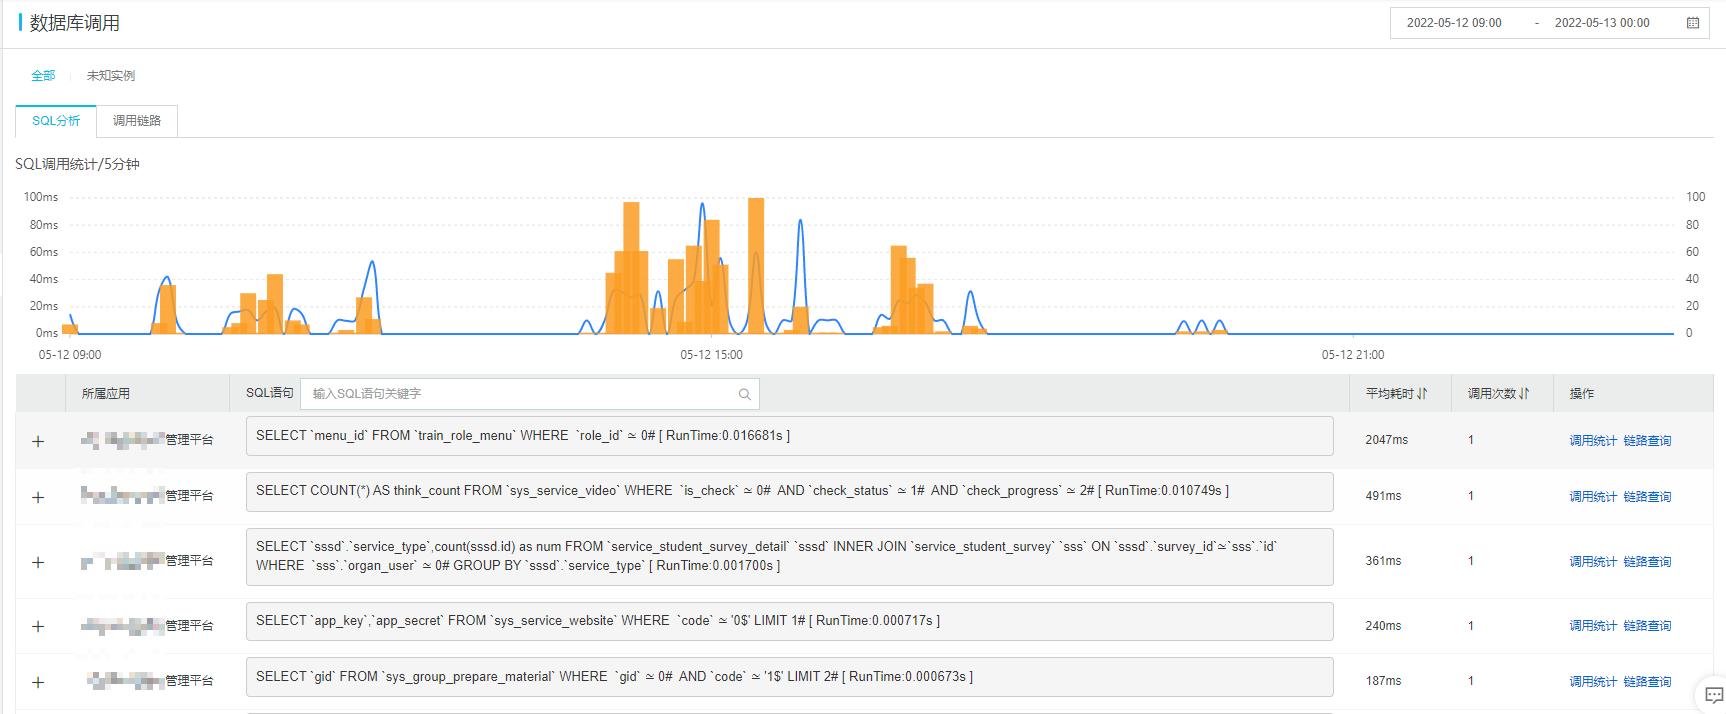Image resolution: width=1726 pixels, height=714 pixels.
Task: Click the 05-12 21:00 chart axis label
Action: click(1353, 355)
